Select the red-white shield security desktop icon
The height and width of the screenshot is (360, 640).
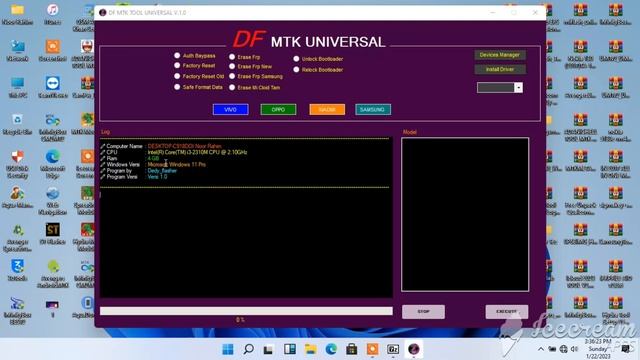click(17, 164)
